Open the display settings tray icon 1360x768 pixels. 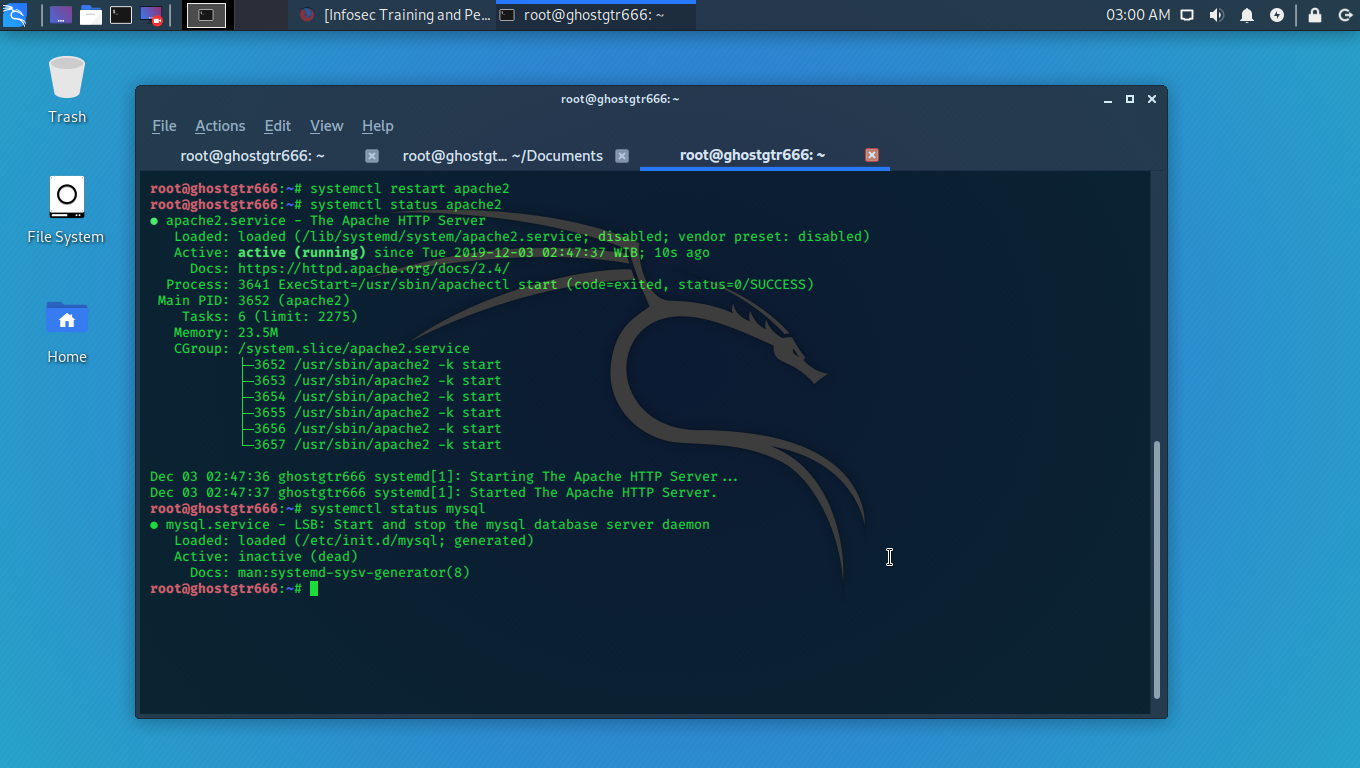pyautogui.click(x=1187, y=15)
